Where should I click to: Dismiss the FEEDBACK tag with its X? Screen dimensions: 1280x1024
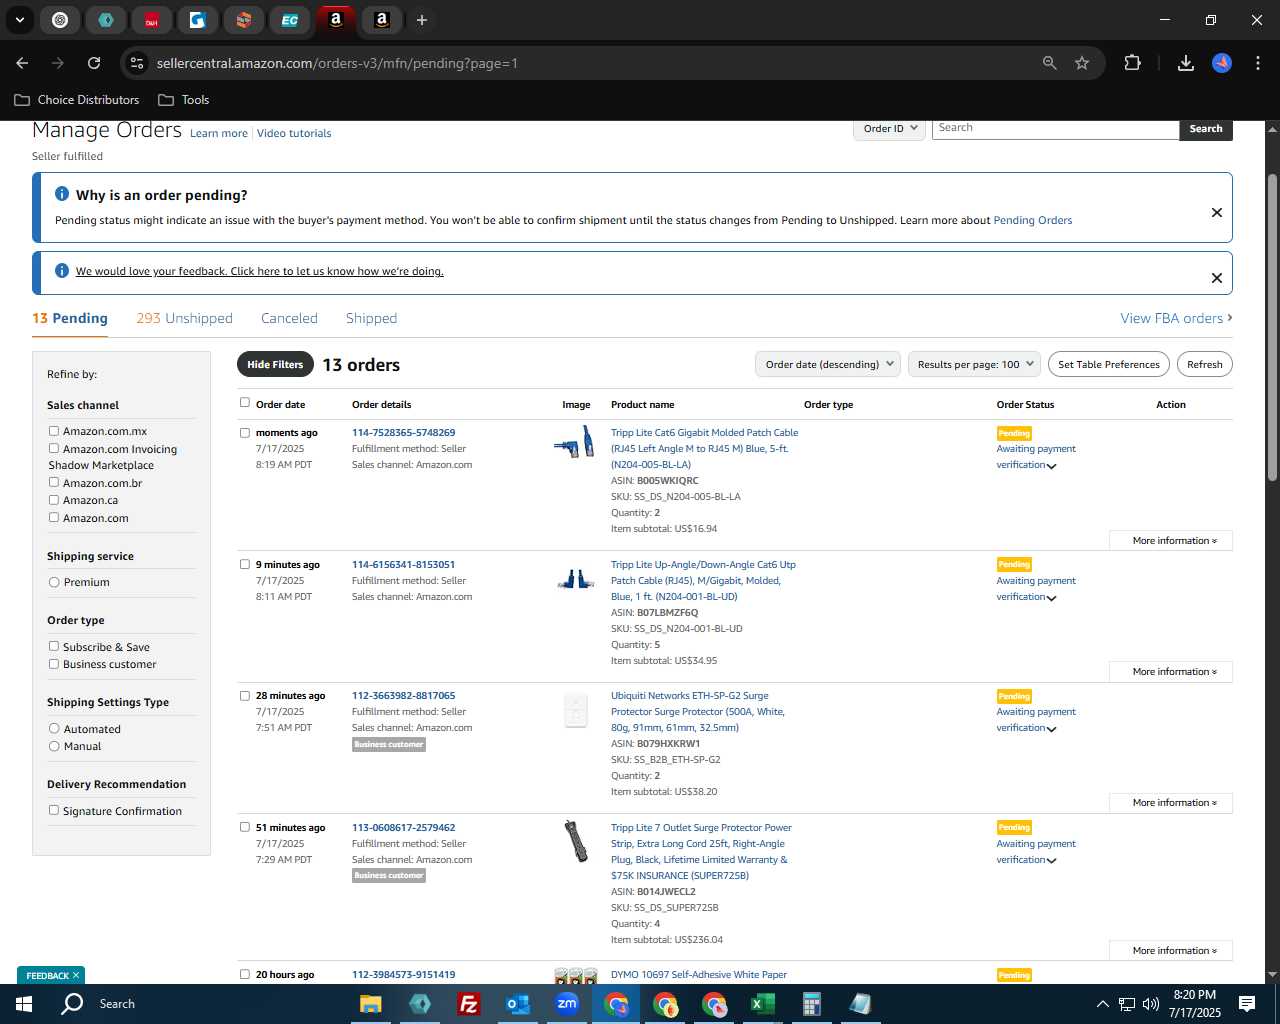pos(75,975)
